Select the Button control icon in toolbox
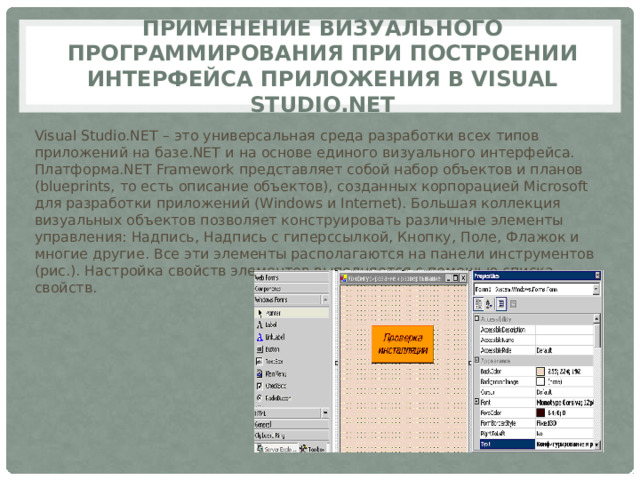 click(x=260, y=349)
